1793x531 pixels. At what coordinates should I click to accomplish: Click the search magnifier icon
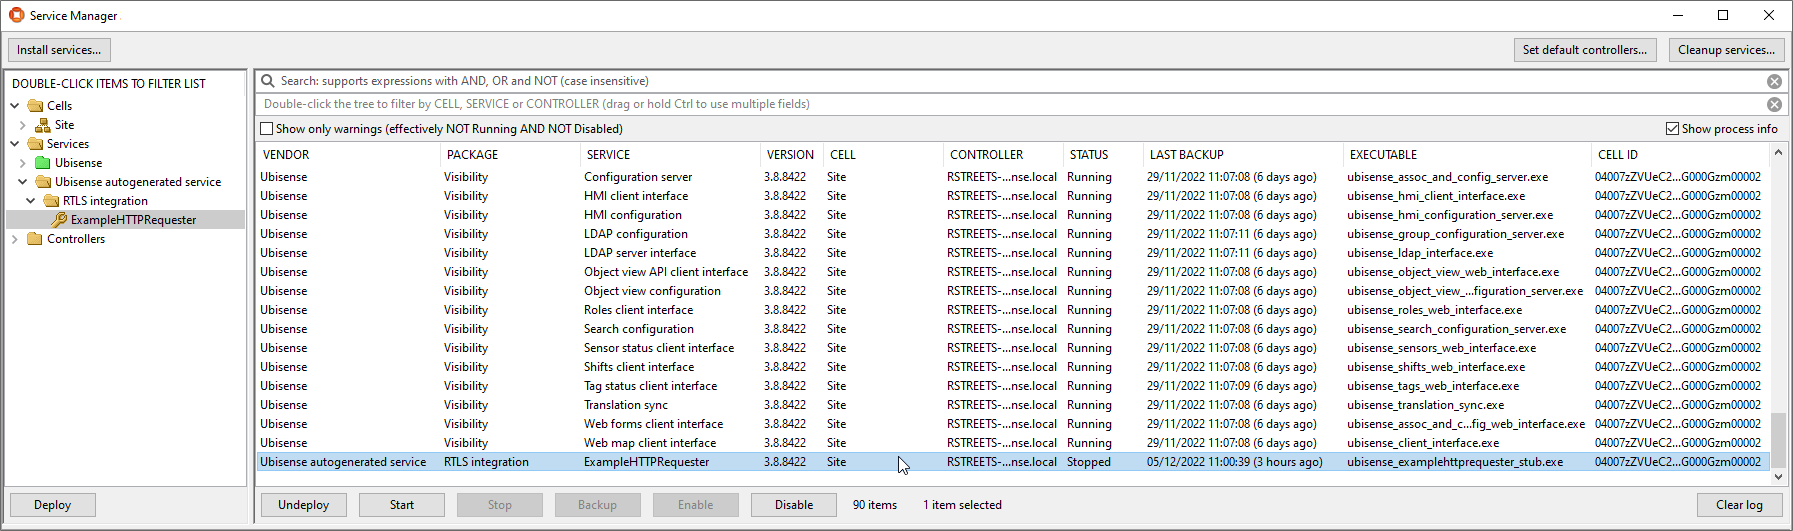[x=268, y=81]
